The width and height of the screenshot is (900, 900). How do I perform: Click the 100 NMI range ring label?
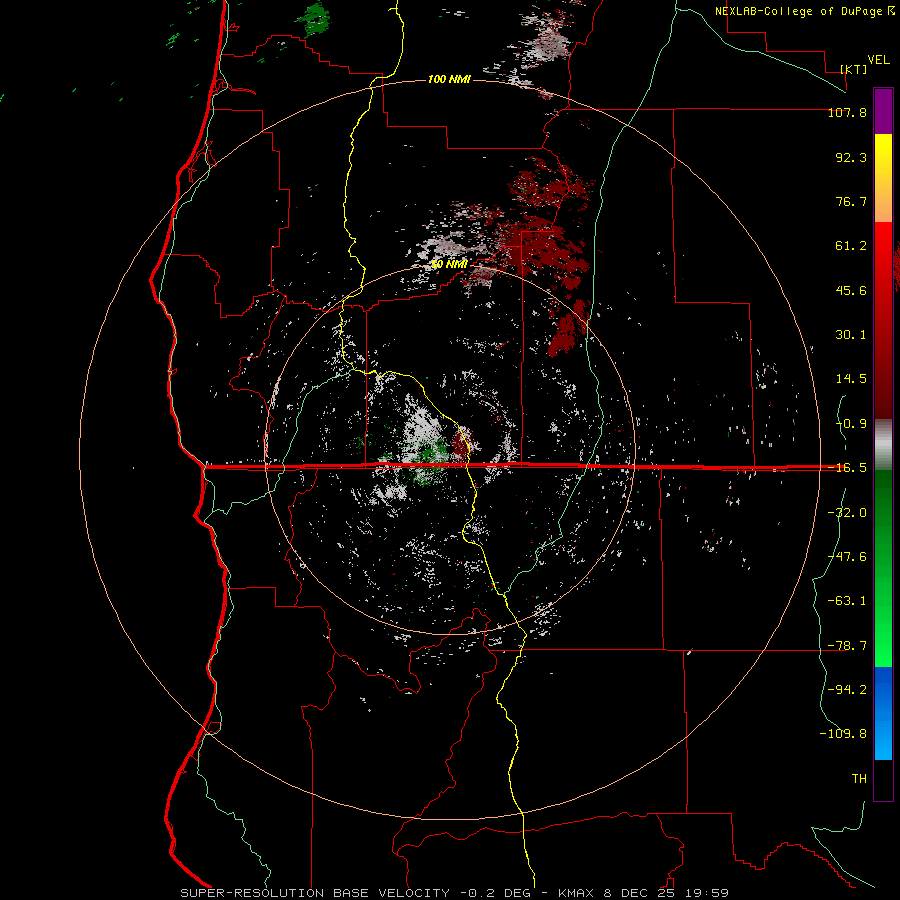[449, 79]
